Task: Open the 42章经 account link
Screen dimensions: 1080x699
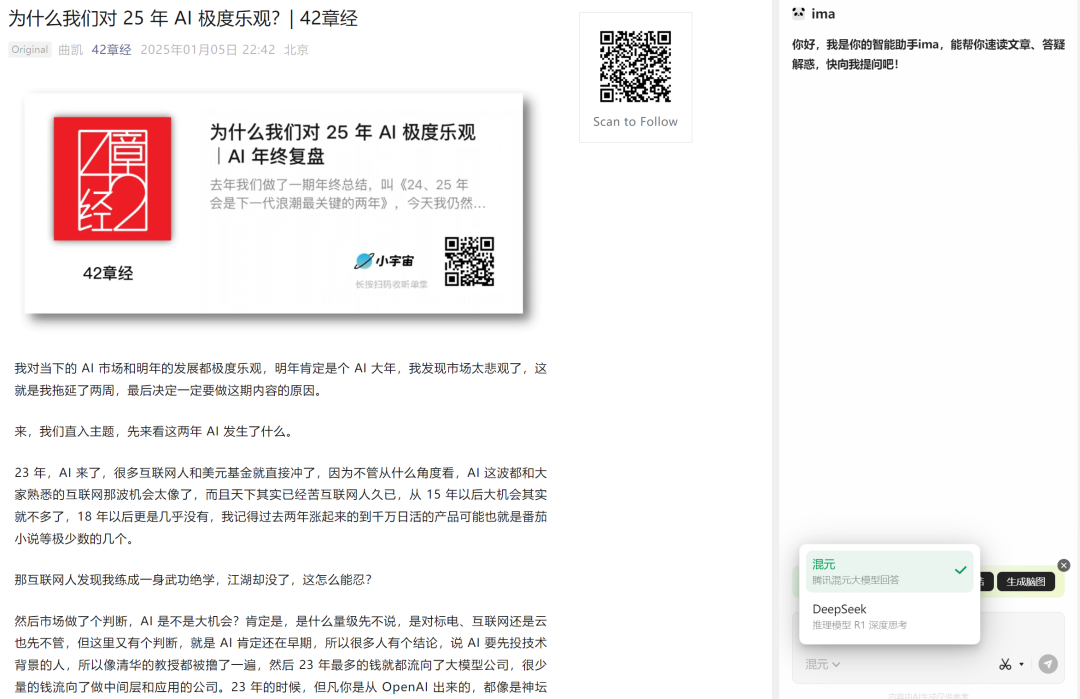Action: click(111, 49)
